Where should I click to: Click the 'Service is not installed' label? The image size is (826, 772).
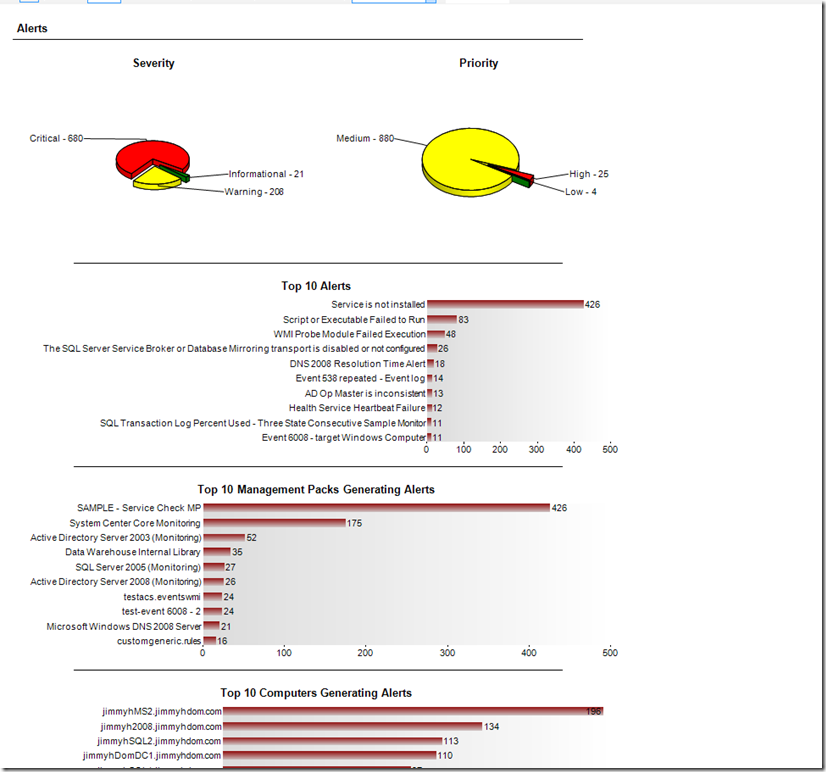tap(378, 305)
